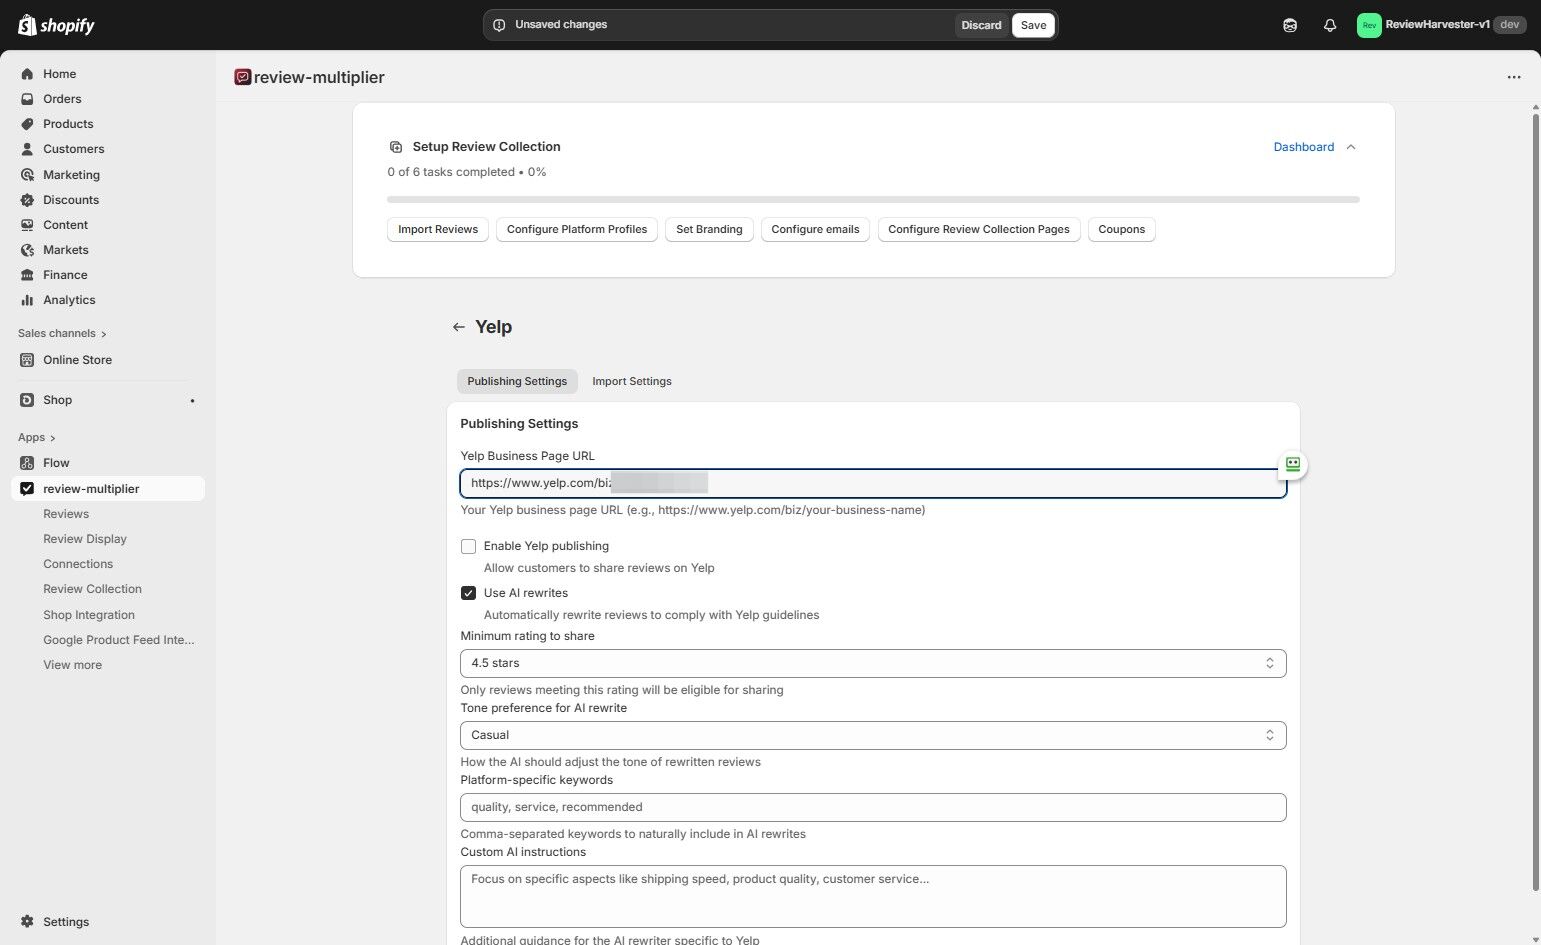Image resolution: width=1541 pixels, height=945 pixels.
Task: Click the three-dot menu beside review-multiplier header
Action: click(1513, 77)
